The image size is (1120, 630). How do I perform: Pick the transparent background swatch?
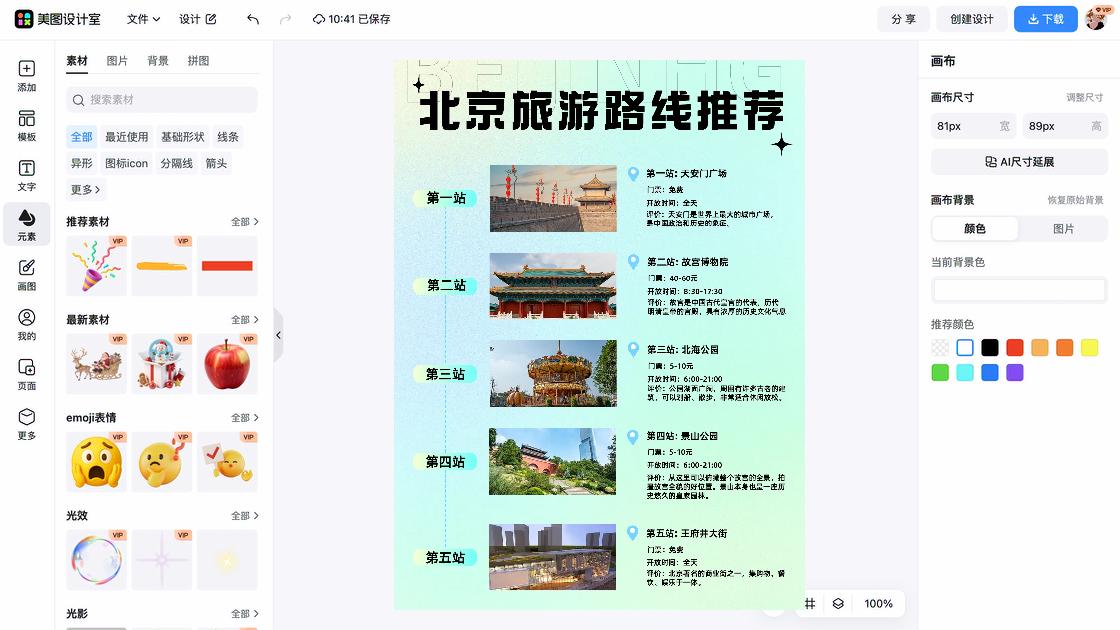pos(940,348)
